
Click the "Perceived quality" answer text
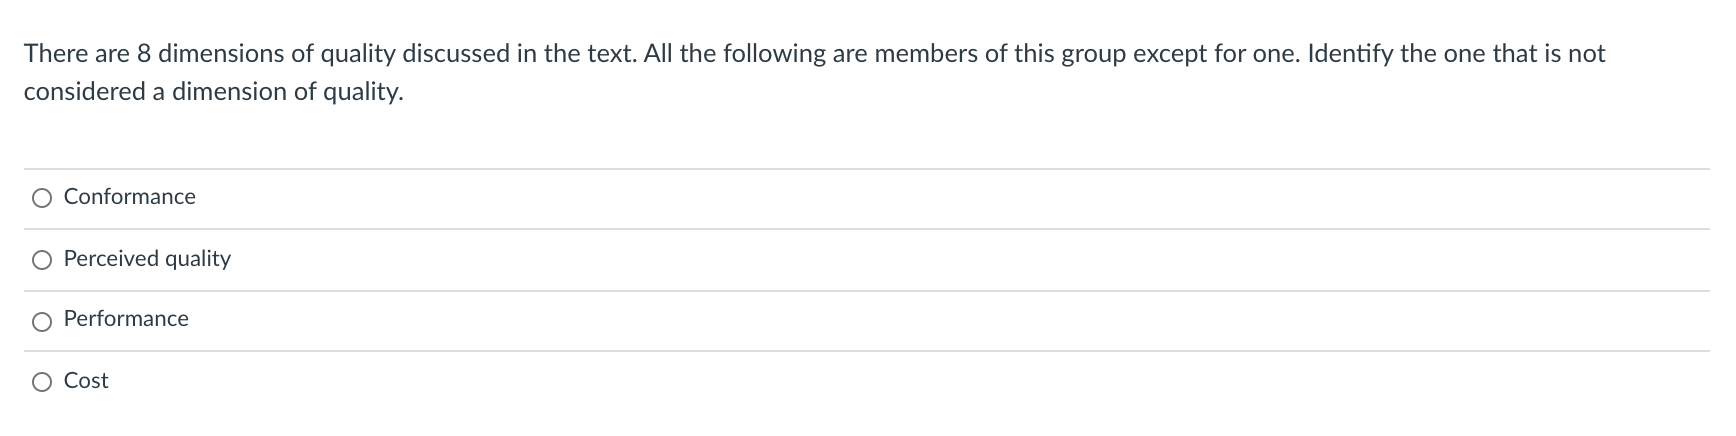pos(147,259)
